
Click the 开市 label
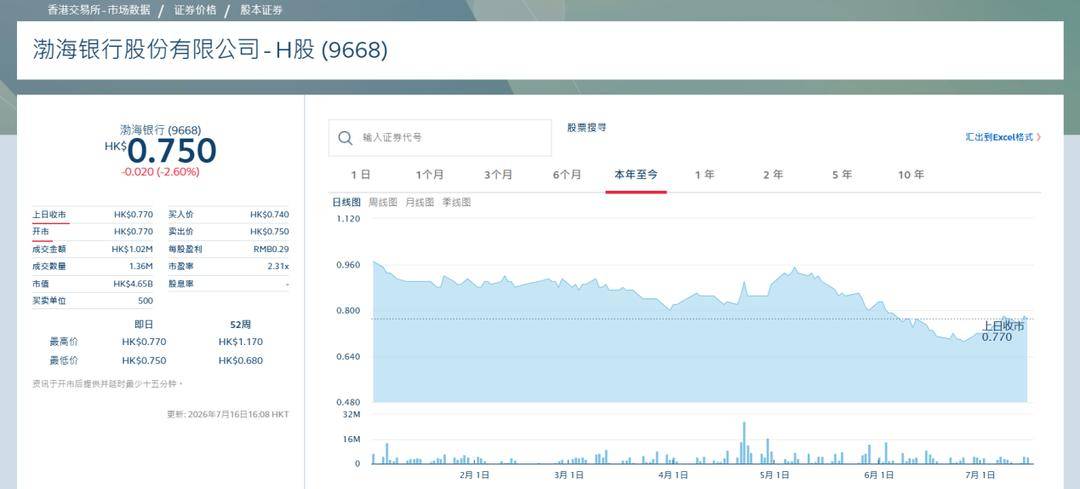click(41, 231)
